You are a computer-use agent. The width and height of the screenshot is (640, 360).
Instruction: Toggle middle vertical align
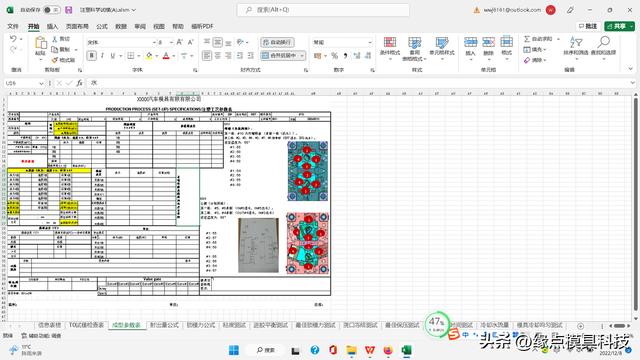[x=218, y=42]
